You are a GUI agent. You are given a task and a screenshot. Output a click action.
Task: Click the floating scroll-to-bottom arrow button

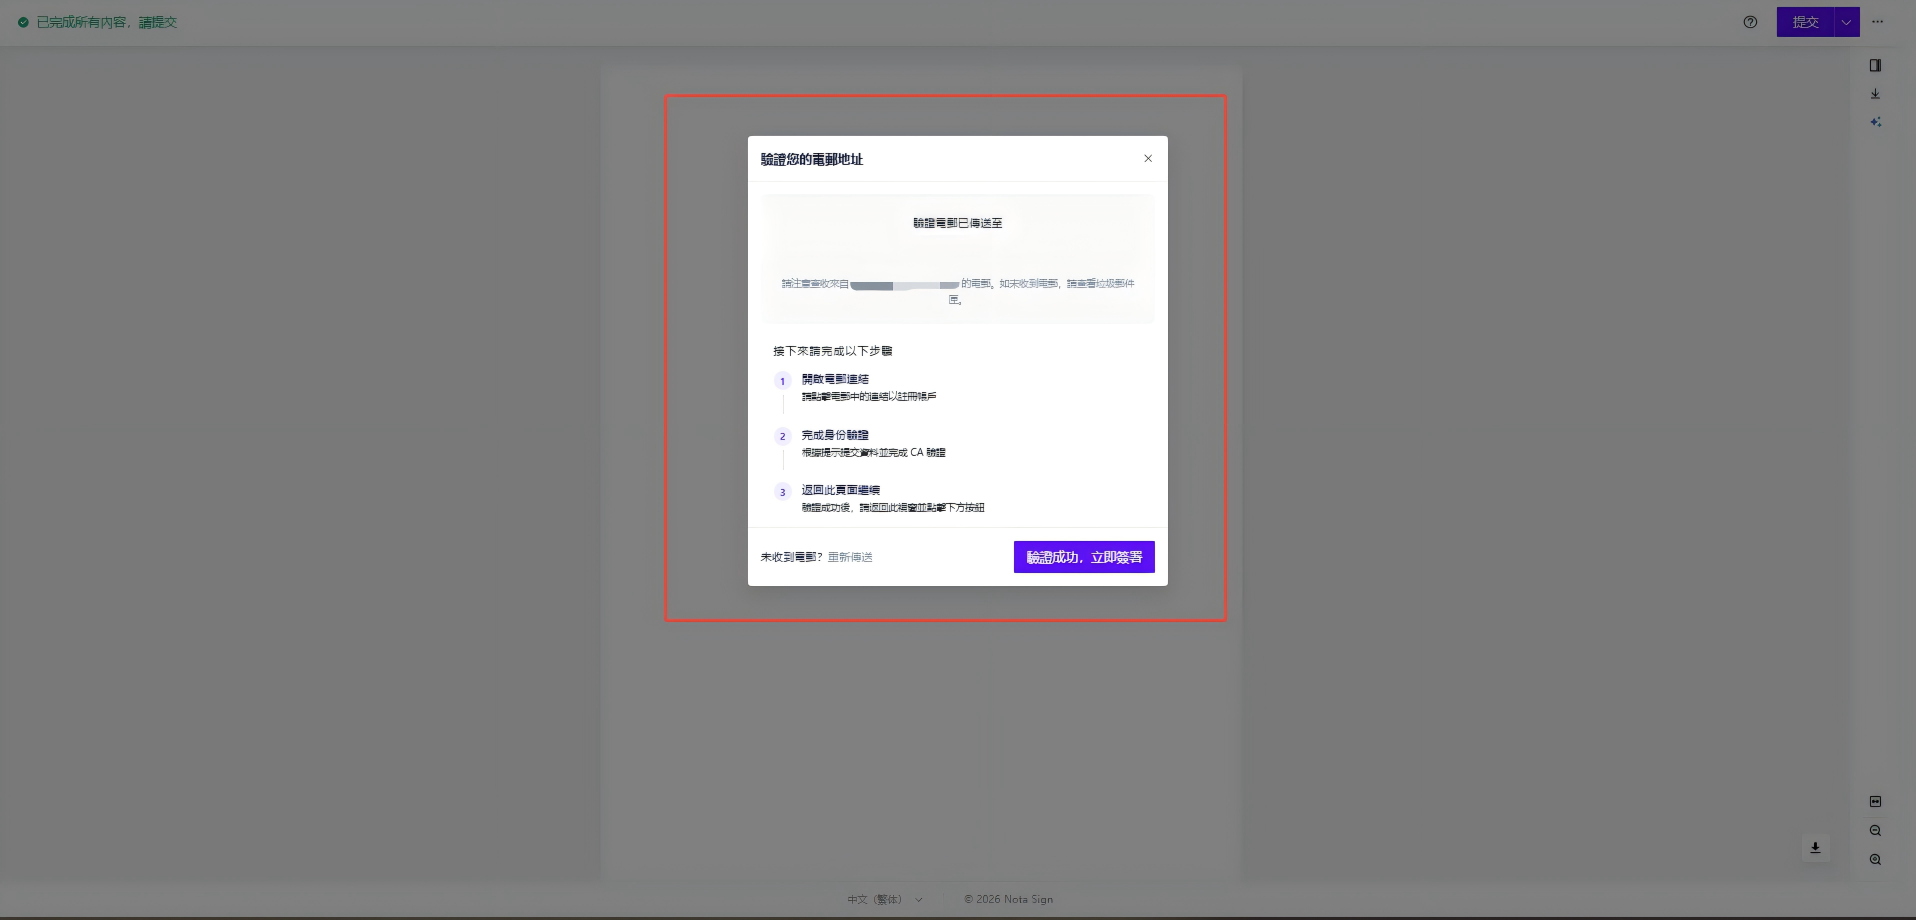(1815, 847)
